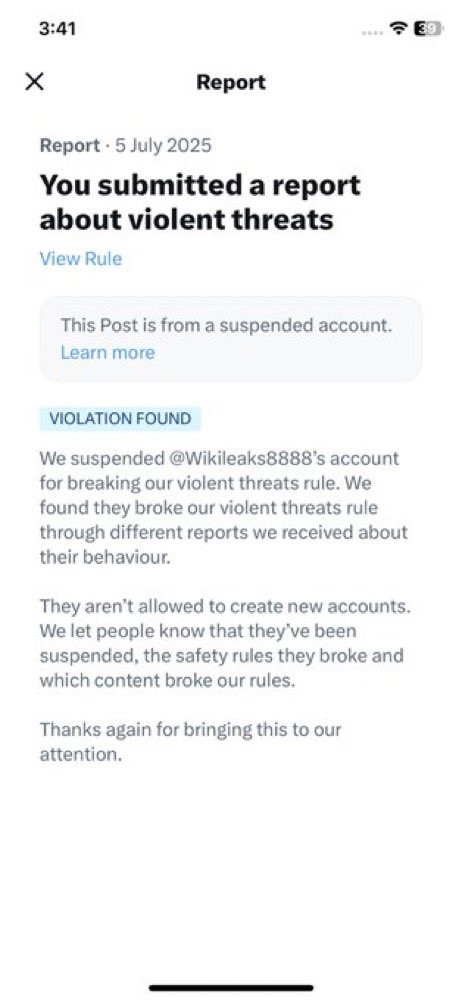Tap the battery level indicator
Image resolution: width=462 pixels, height=1000 pixels.
pyautogui.click(x=427, y=29)
